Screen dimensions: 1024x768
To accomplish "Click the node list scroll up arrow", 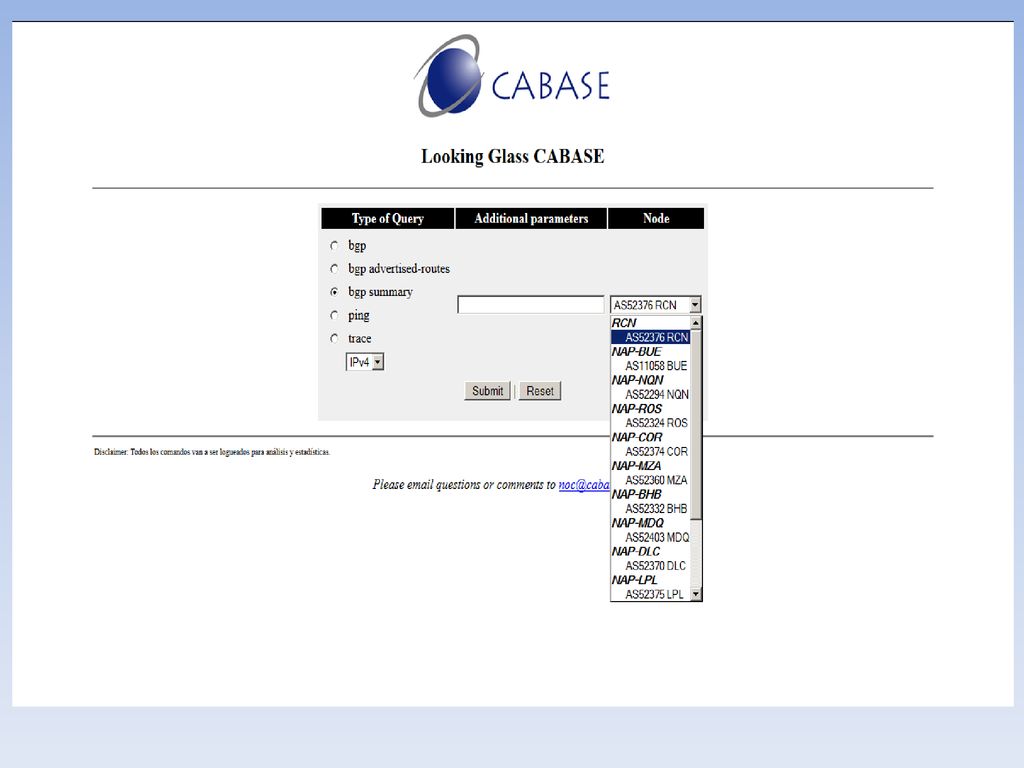I will click(696, 323).
